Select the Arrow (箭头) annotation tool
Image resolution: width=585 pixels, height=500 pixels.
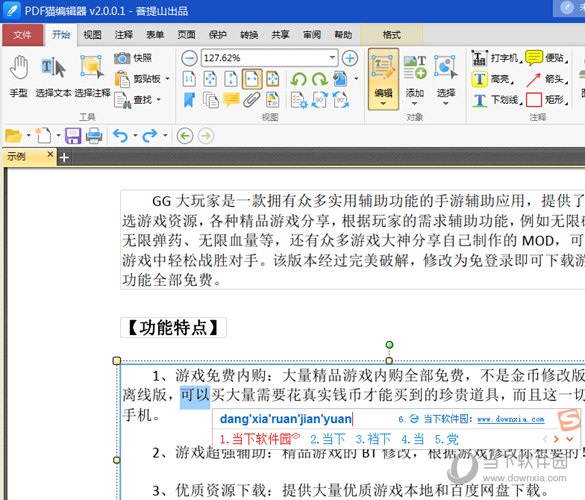[547, 79]
